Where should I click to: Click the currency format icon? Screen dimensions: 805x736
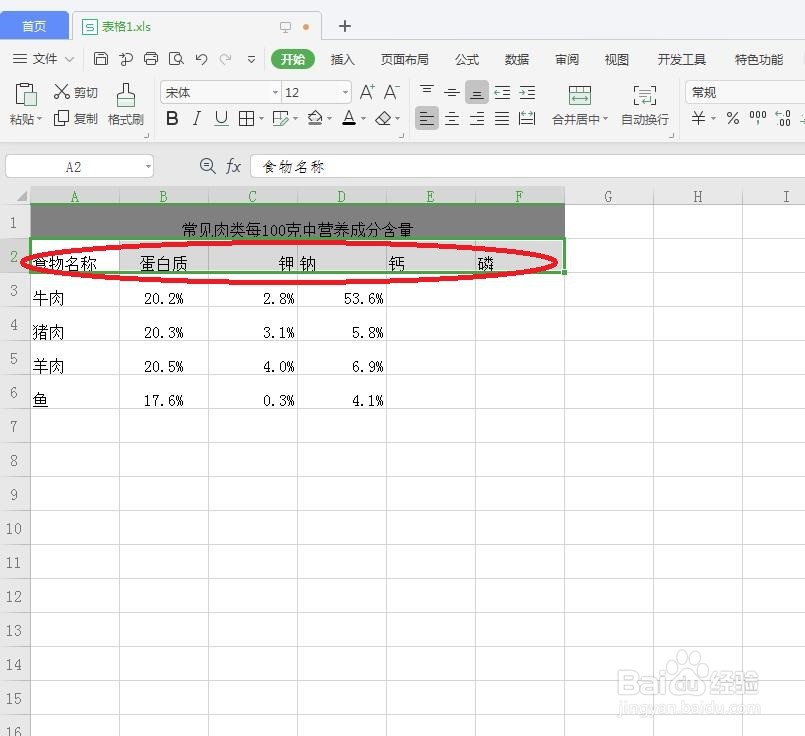[698, 119]
